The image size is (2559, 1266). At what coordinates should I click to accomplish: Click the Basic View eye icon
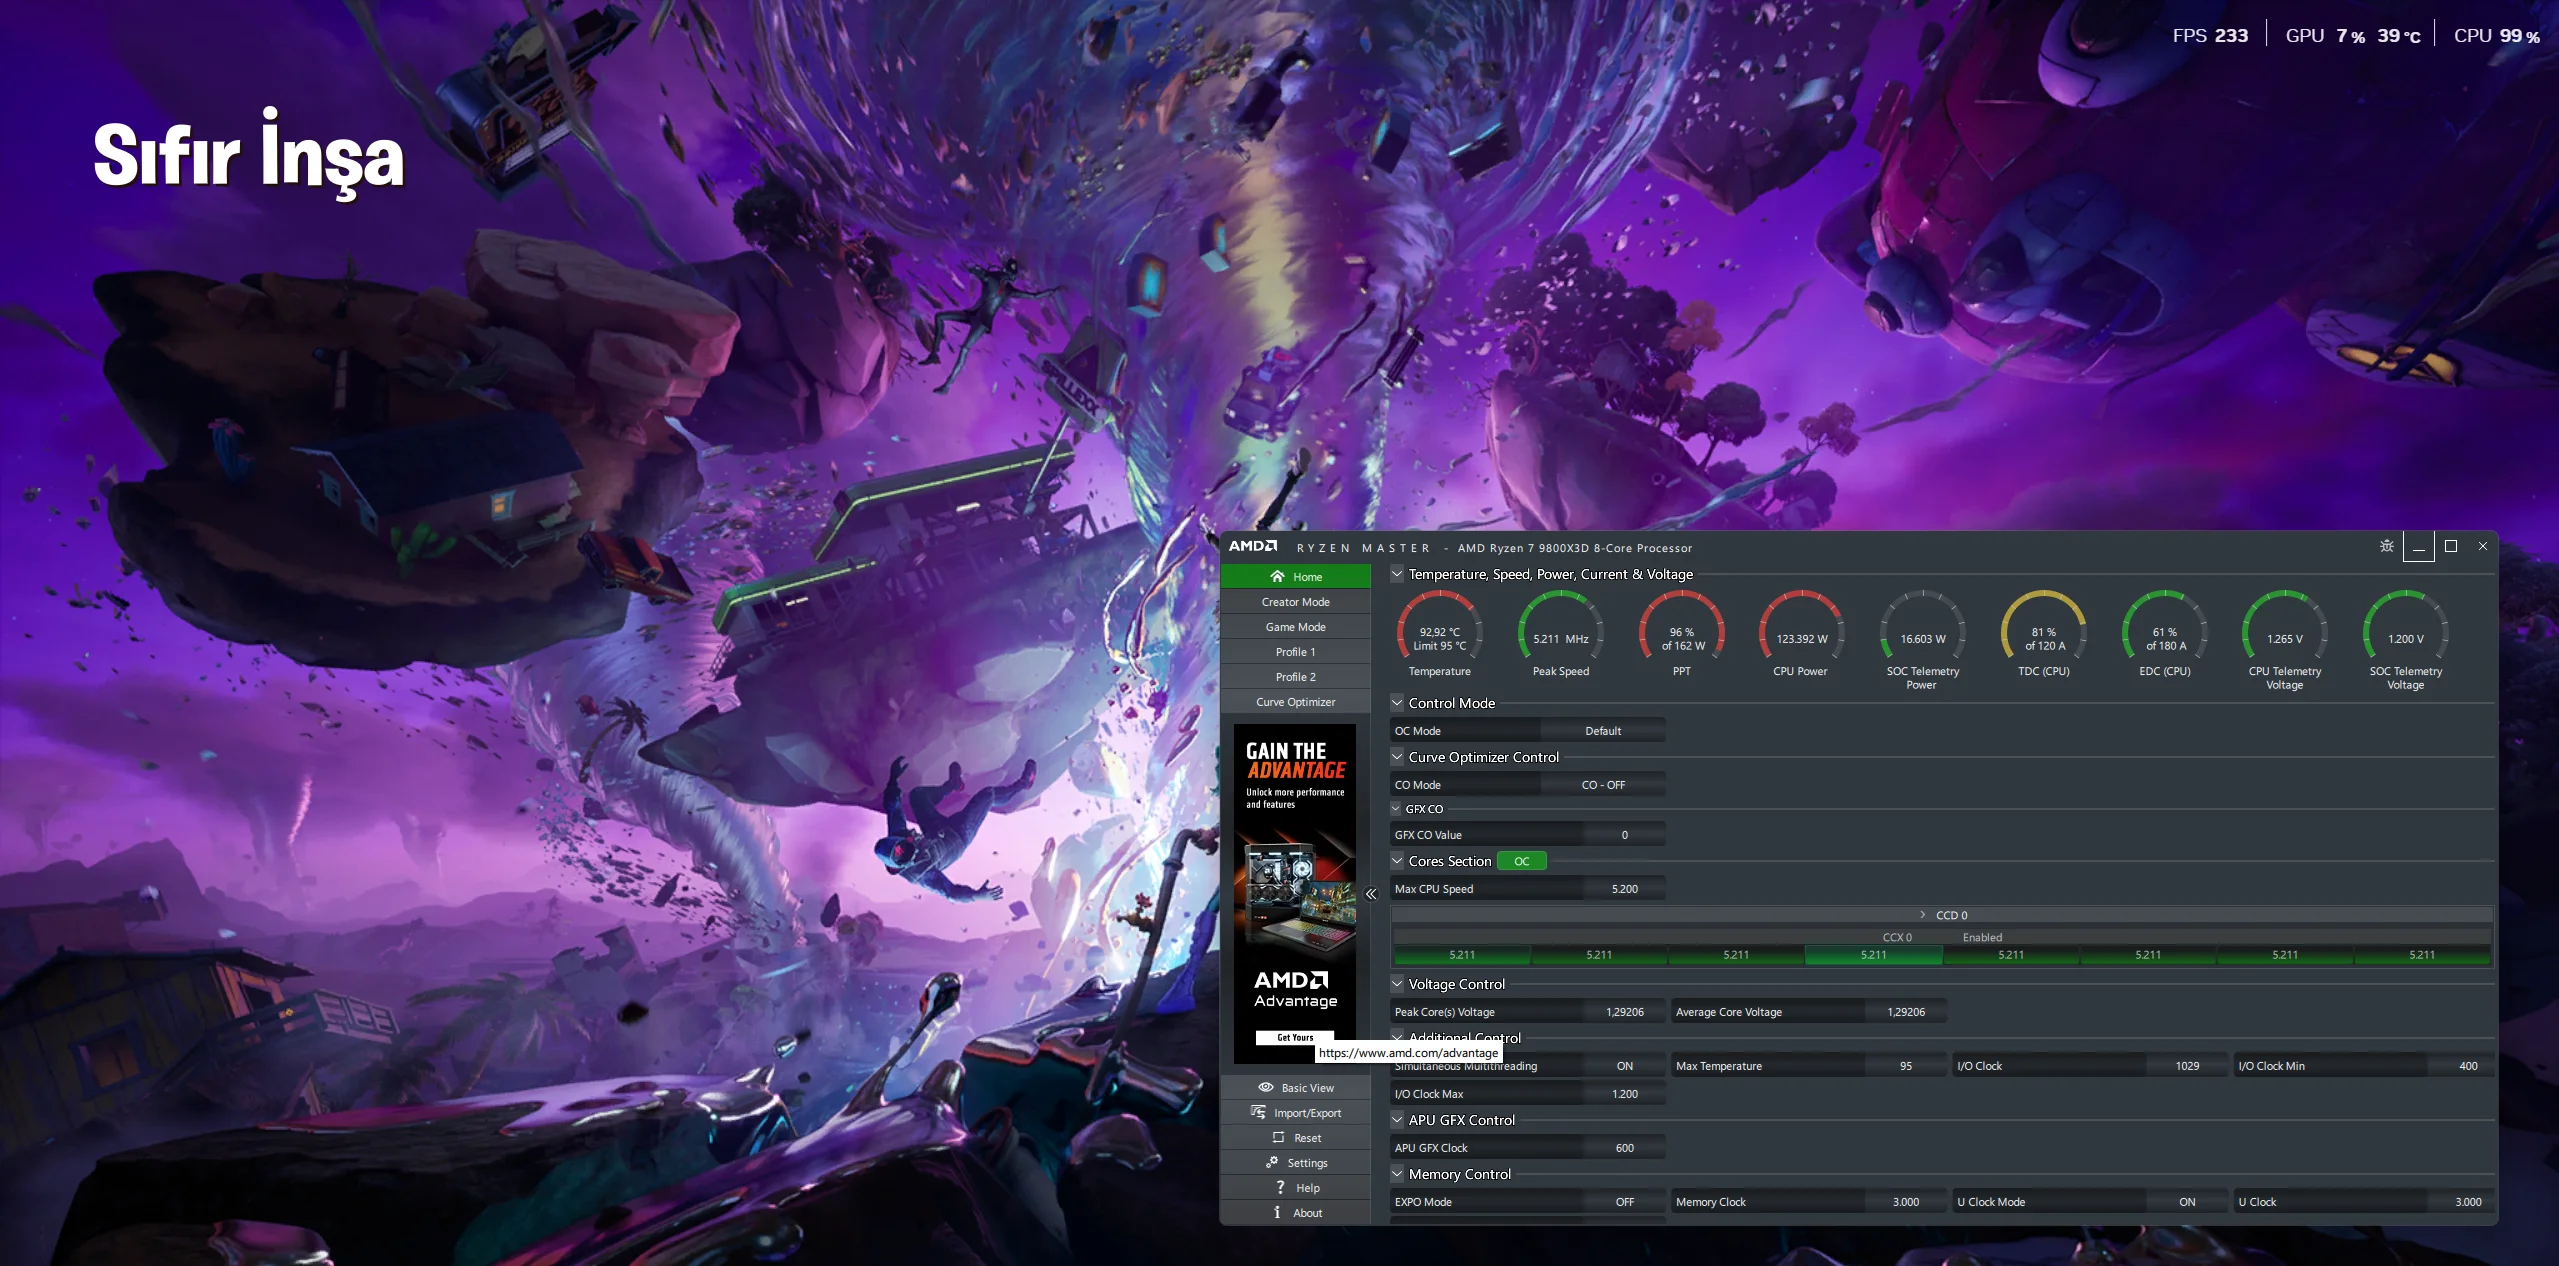(x=1266, y=1088)
